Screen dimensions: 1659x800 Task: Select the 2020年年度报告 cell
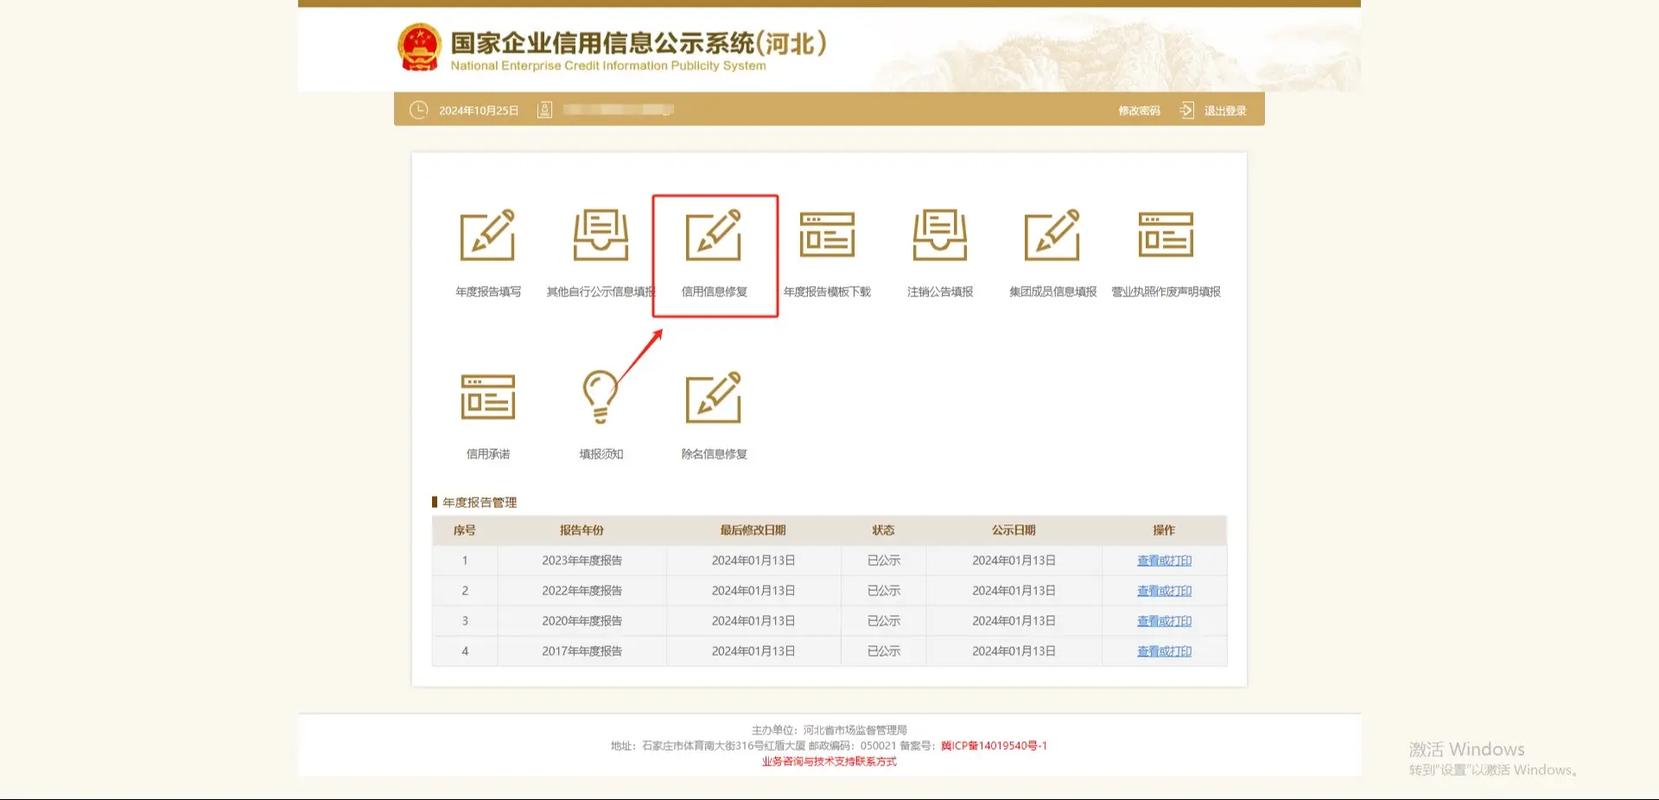pyautogui.click(x=582, y=621)
